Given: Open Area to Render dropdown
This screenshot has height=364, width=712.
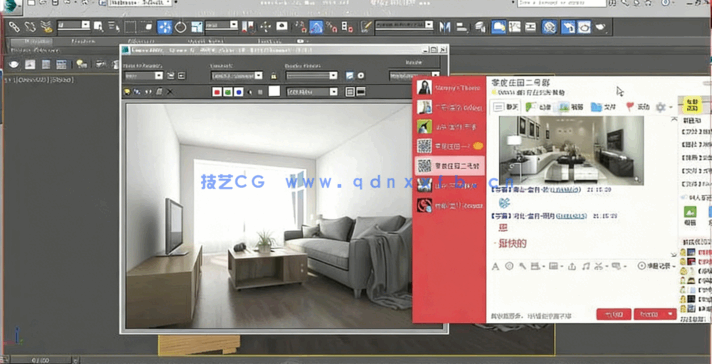Looking at the screenshot, I should (143, 76).
